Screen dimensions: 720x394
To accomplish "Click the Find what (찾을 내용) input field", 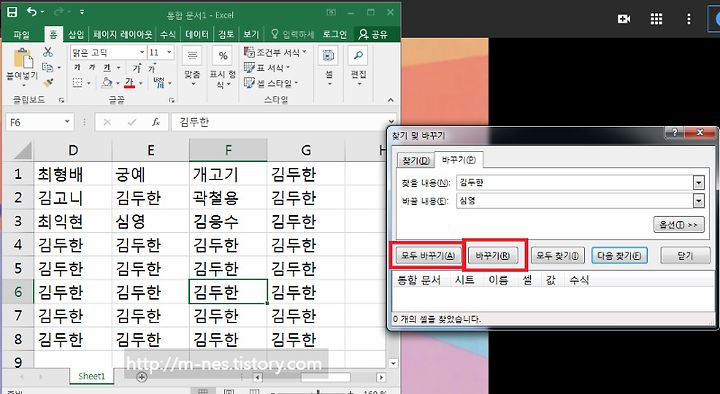I will 574,182.
